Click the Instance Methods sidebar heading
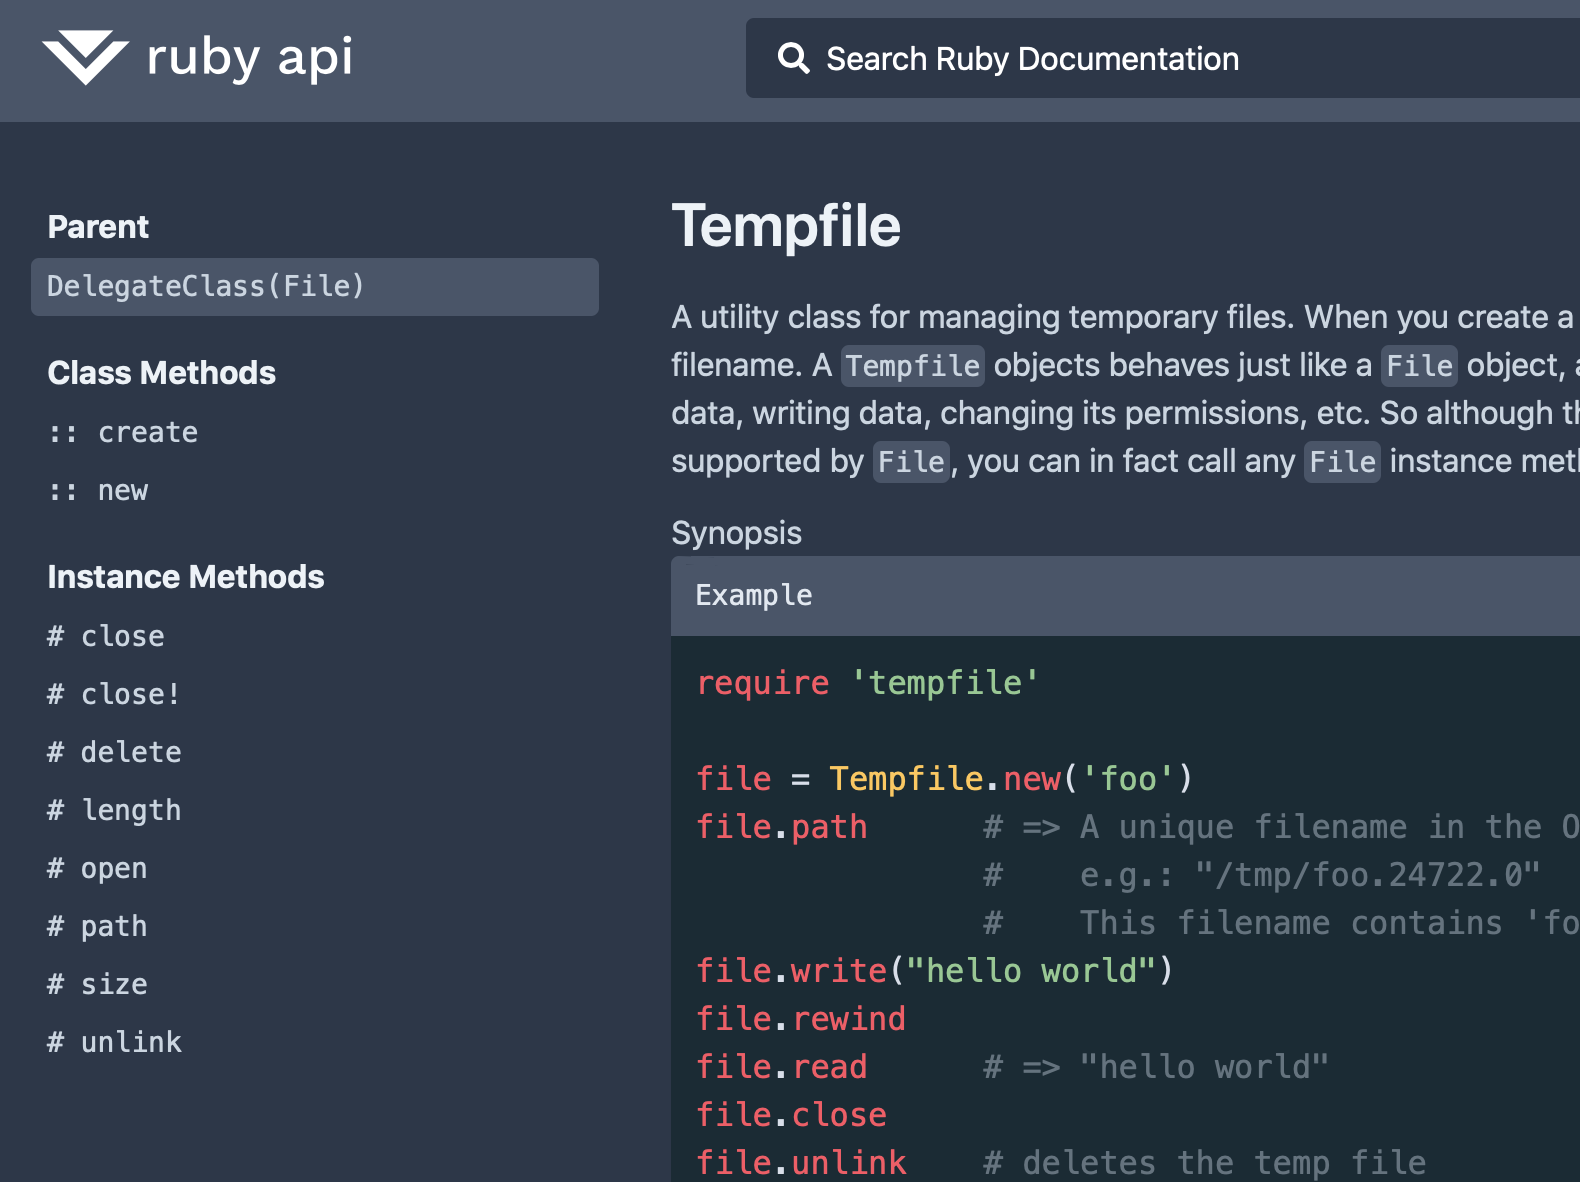This screenshot has height=1182, width=1580. [186, 577]
